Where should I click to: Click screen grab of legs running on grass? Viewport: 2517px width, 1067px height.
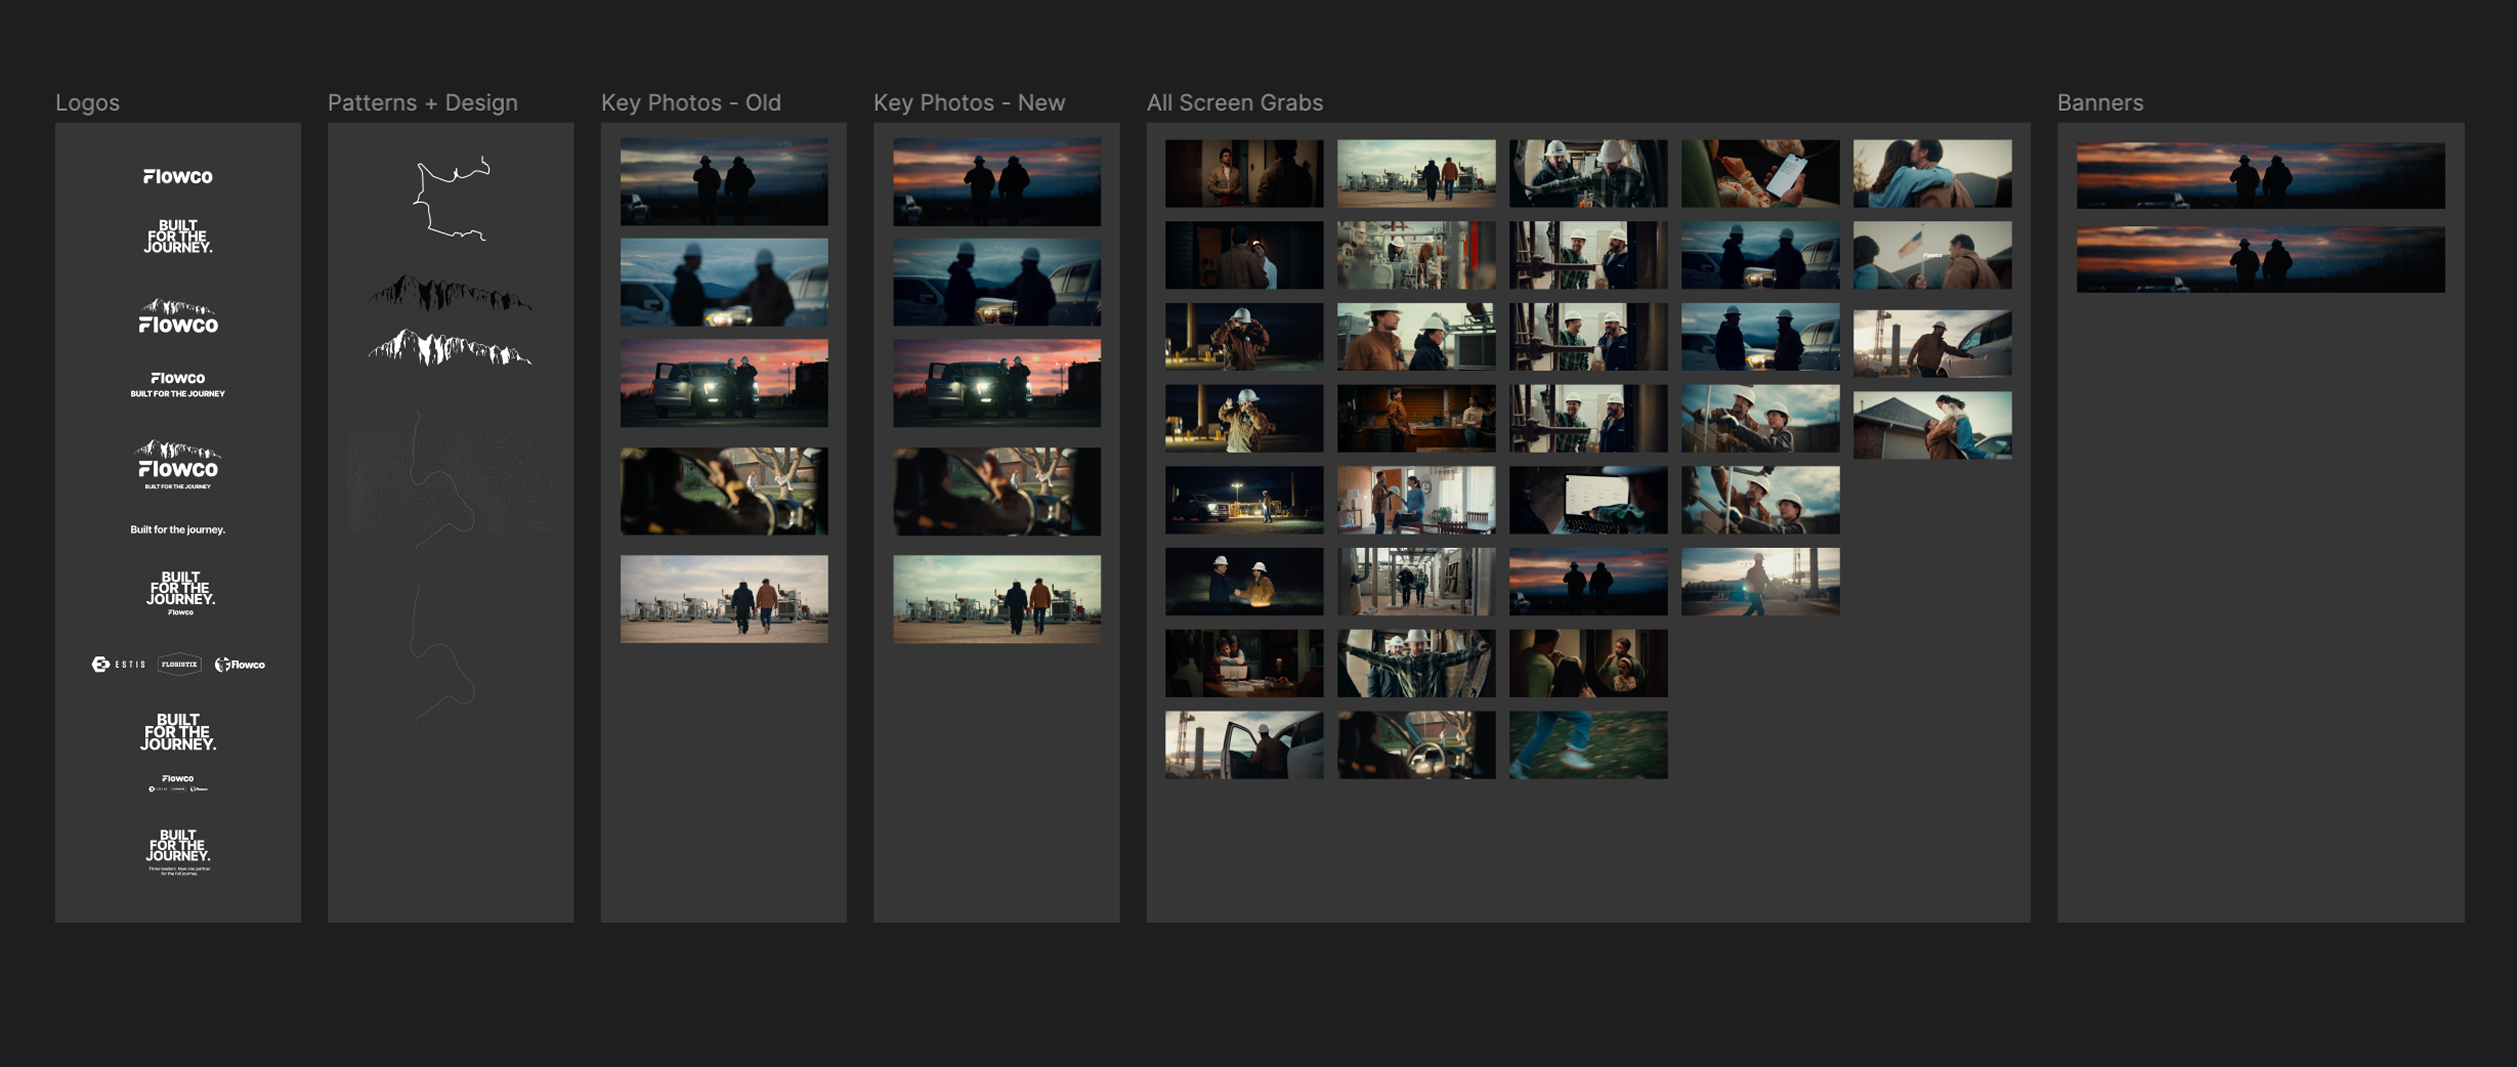pos(1588,745)
